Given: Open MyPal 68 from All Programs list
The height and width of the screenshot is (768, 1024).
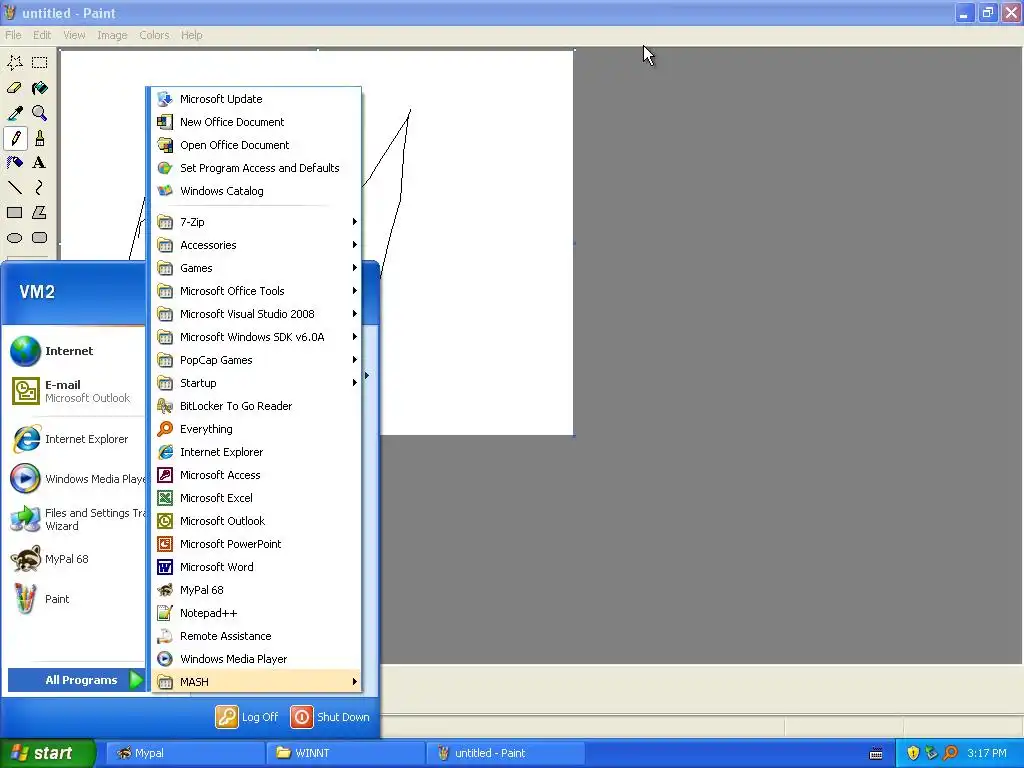Looking at the screenshot, I should [257, 590].
